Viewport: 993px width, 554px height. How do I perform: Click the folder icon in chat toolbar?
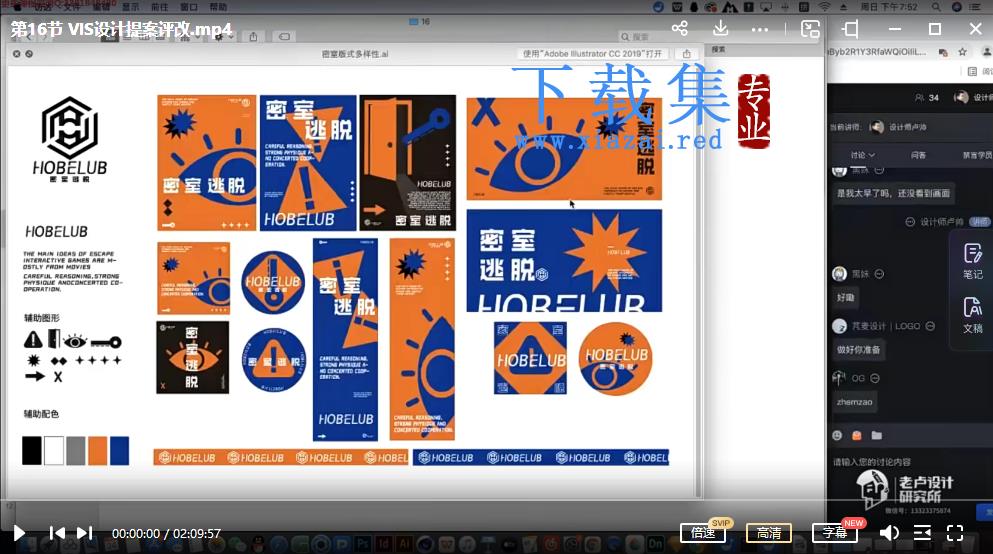click(876, 436)
